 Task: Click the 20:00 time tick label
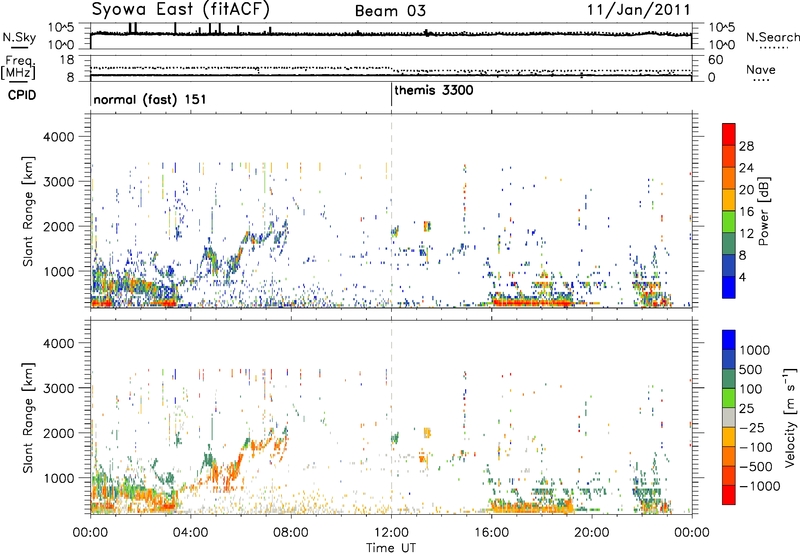(x=592, y=533)
